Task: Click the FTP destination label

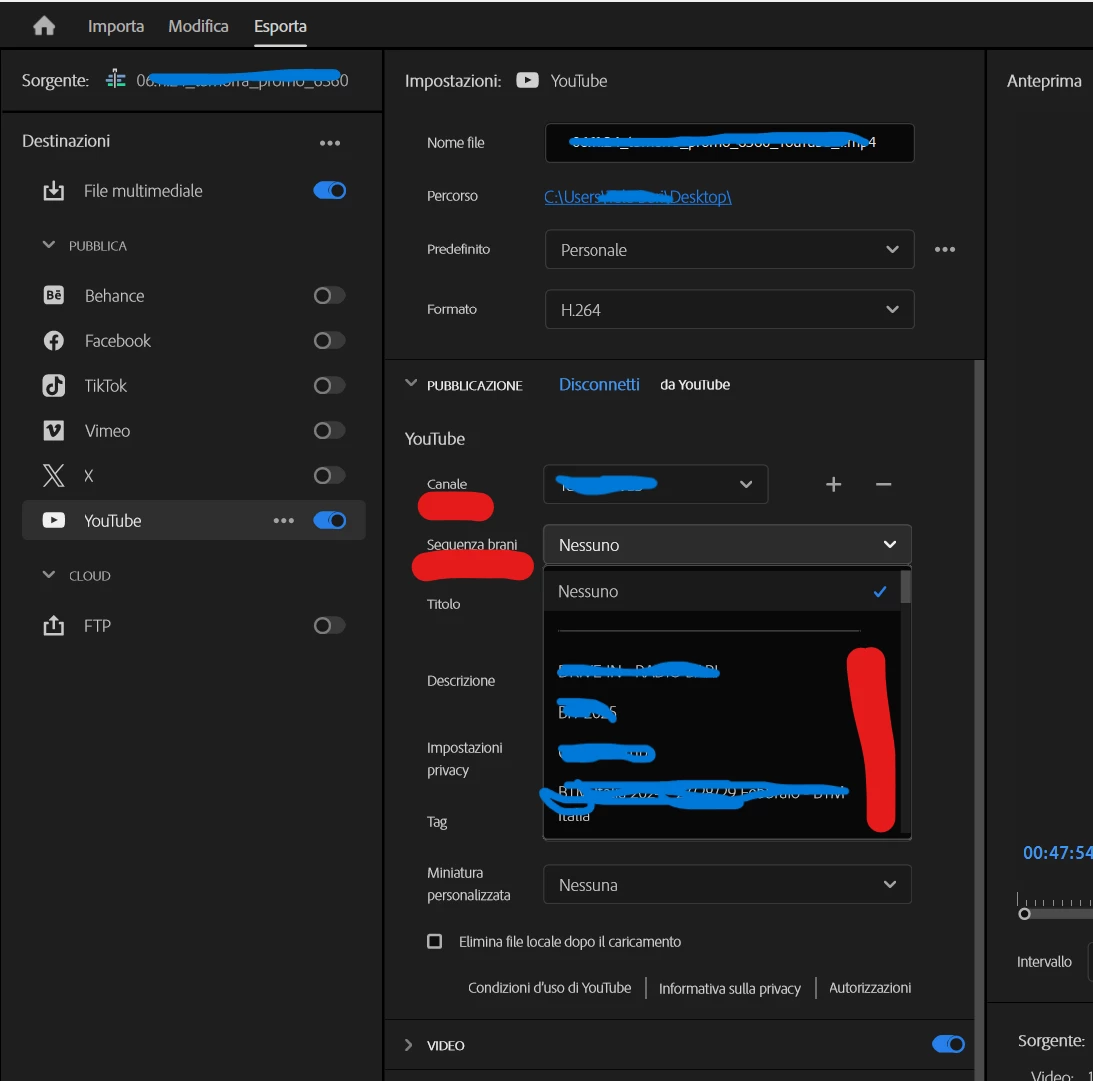Action: click(98, 626)
